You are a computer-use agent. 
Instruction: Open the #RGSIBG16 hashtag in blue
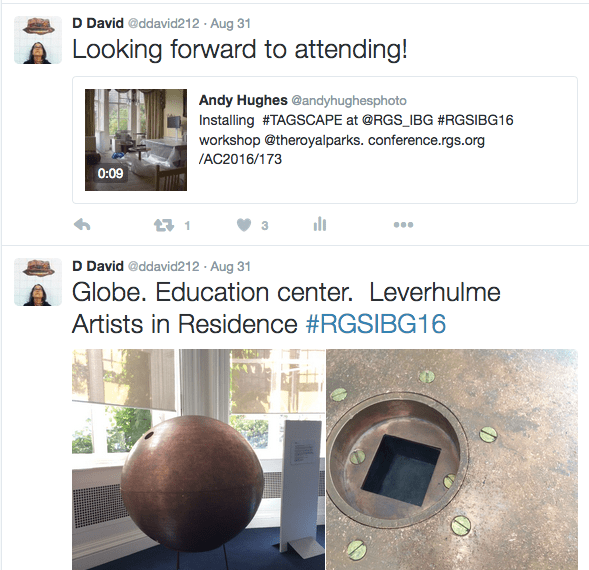click(376, 324)
